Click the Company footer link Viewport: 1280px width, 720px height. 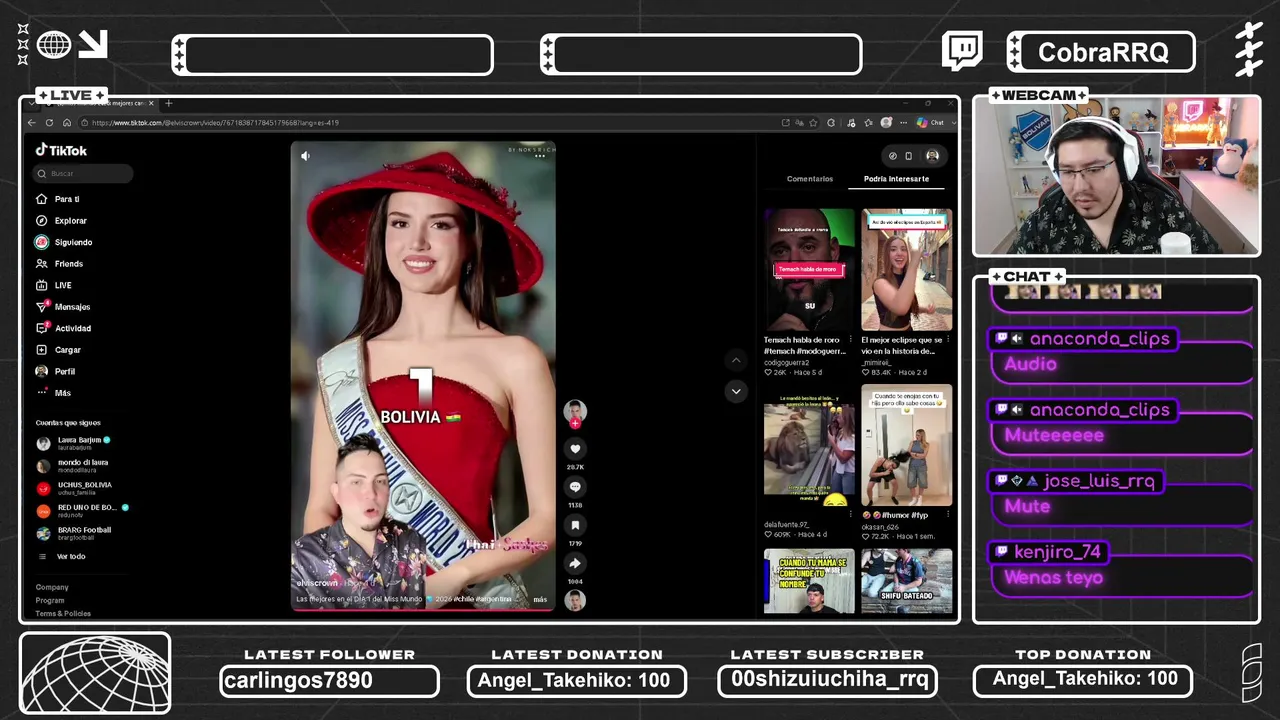pyautogui.click(x=52, y=588)
